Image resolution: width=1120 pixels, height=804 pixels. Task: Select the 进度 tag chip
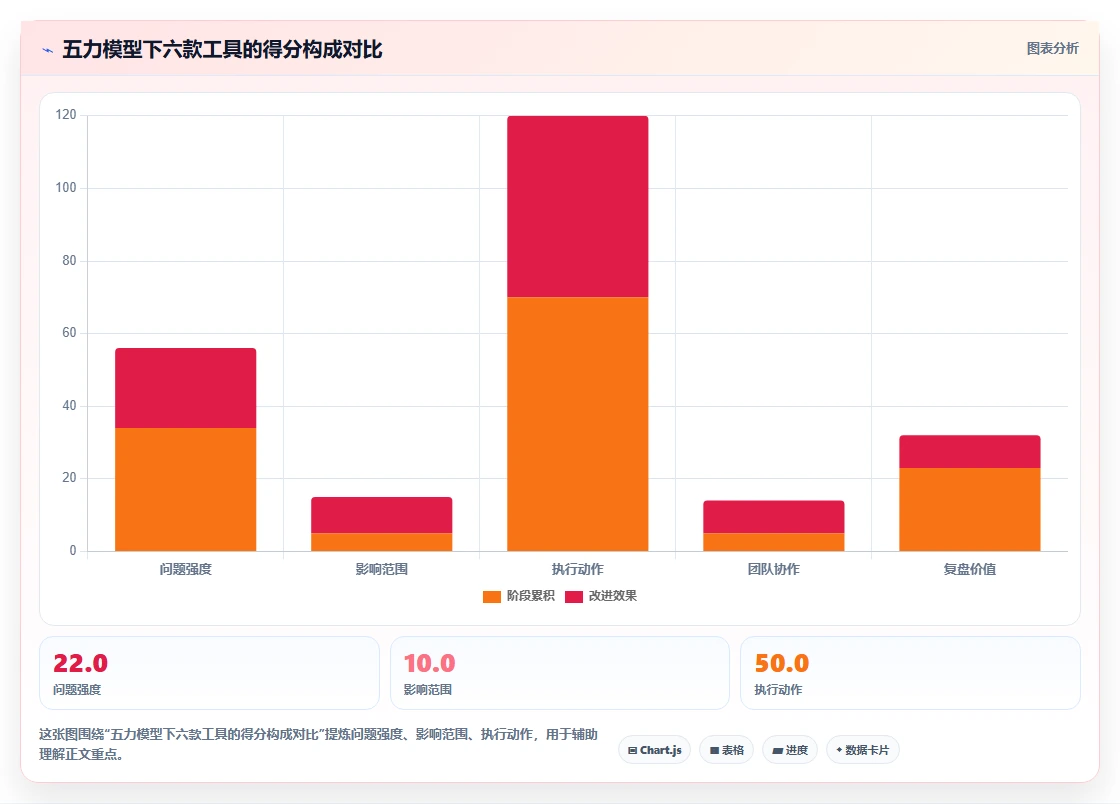pos(790,750)
